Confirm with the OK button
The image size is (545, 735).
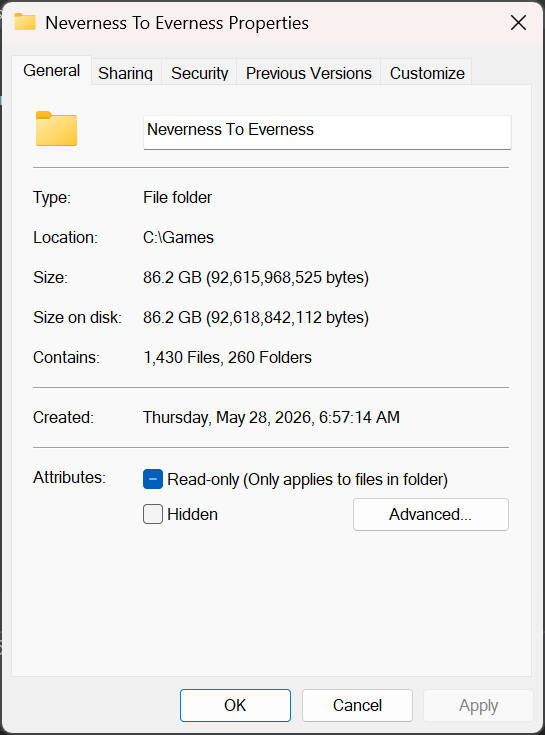point(235,705)
